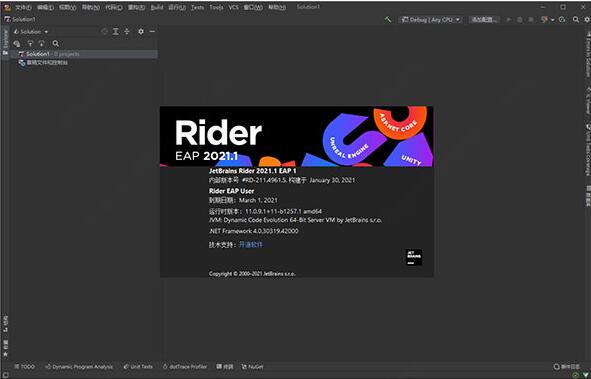Screen dimensions: 591x379
Task: Click the green shield icon in status bar
Action: pos(586,375)
